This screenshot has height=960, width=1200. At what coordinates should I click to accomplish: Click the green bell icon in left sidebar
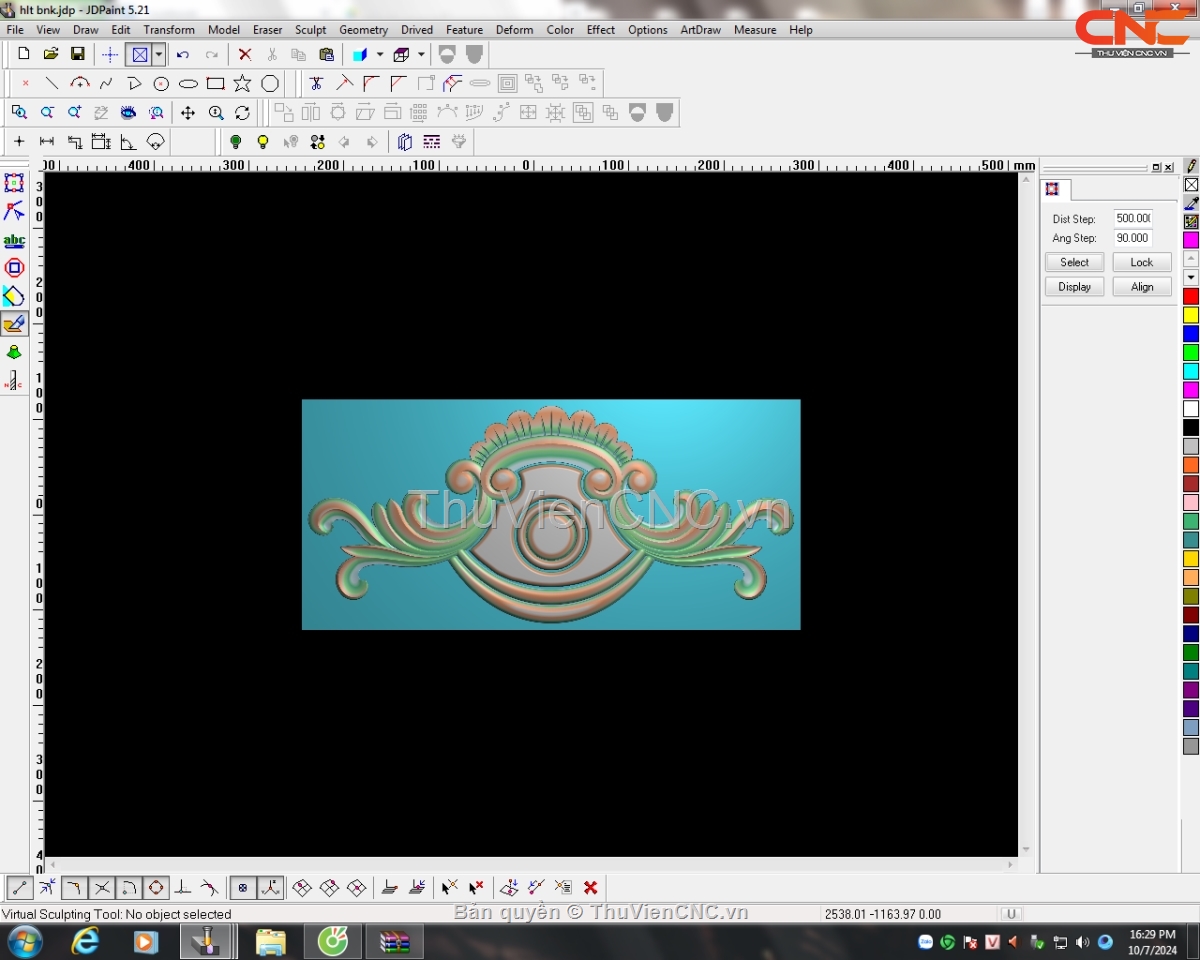click(x=14, y=352)
